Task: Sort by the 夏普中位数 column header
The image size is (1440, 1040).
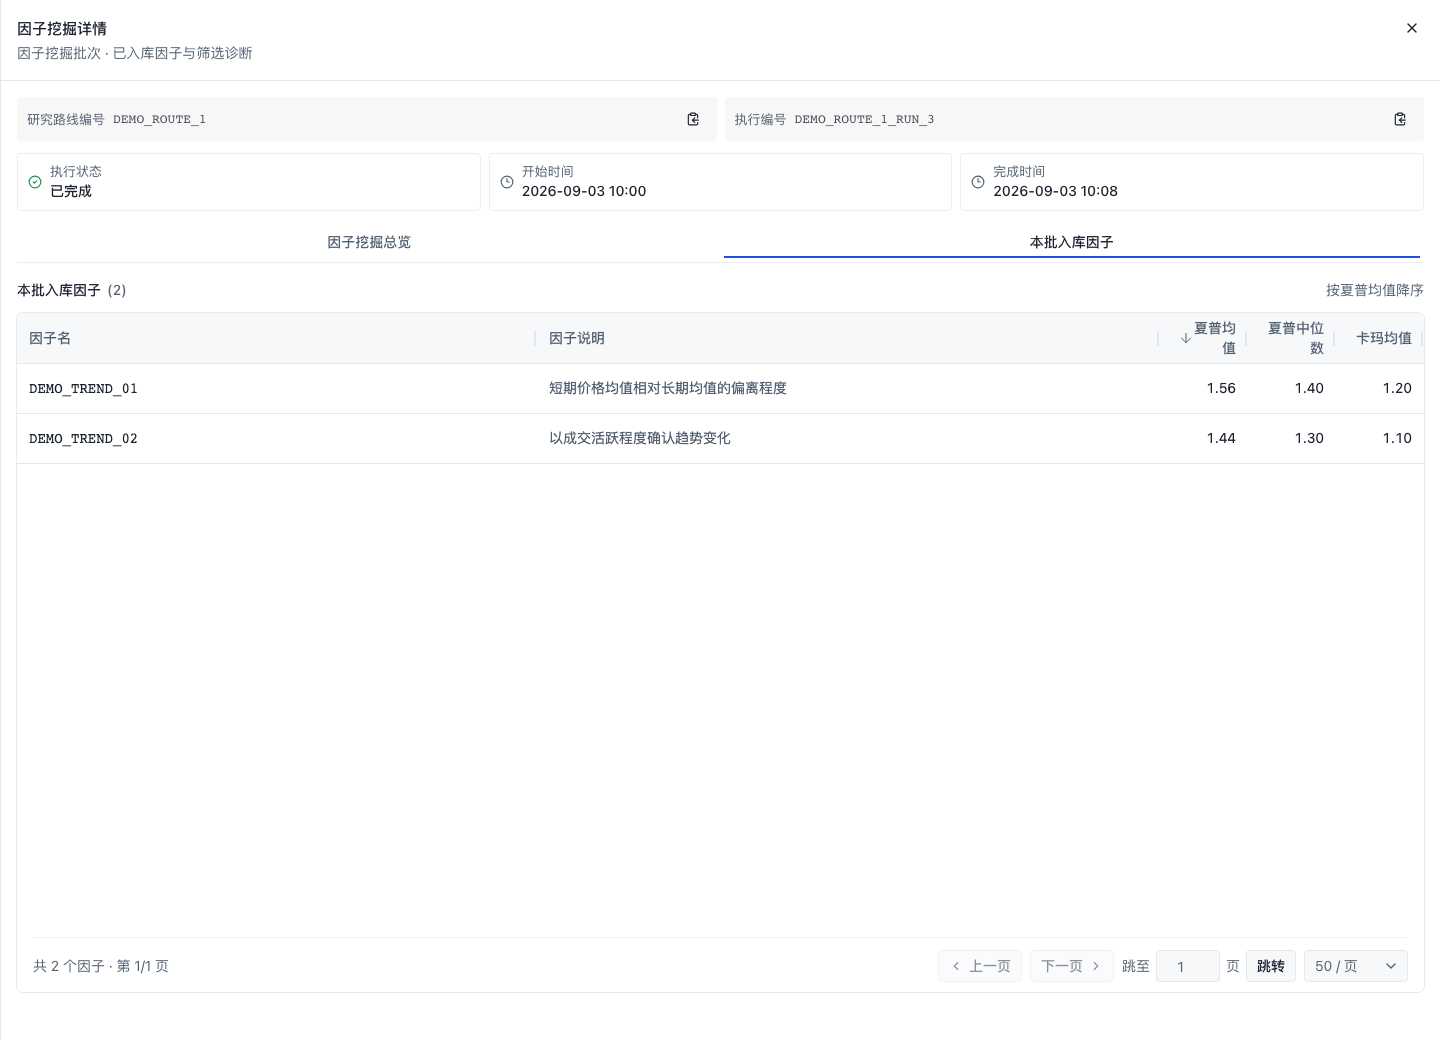Action: point(1295,338)
